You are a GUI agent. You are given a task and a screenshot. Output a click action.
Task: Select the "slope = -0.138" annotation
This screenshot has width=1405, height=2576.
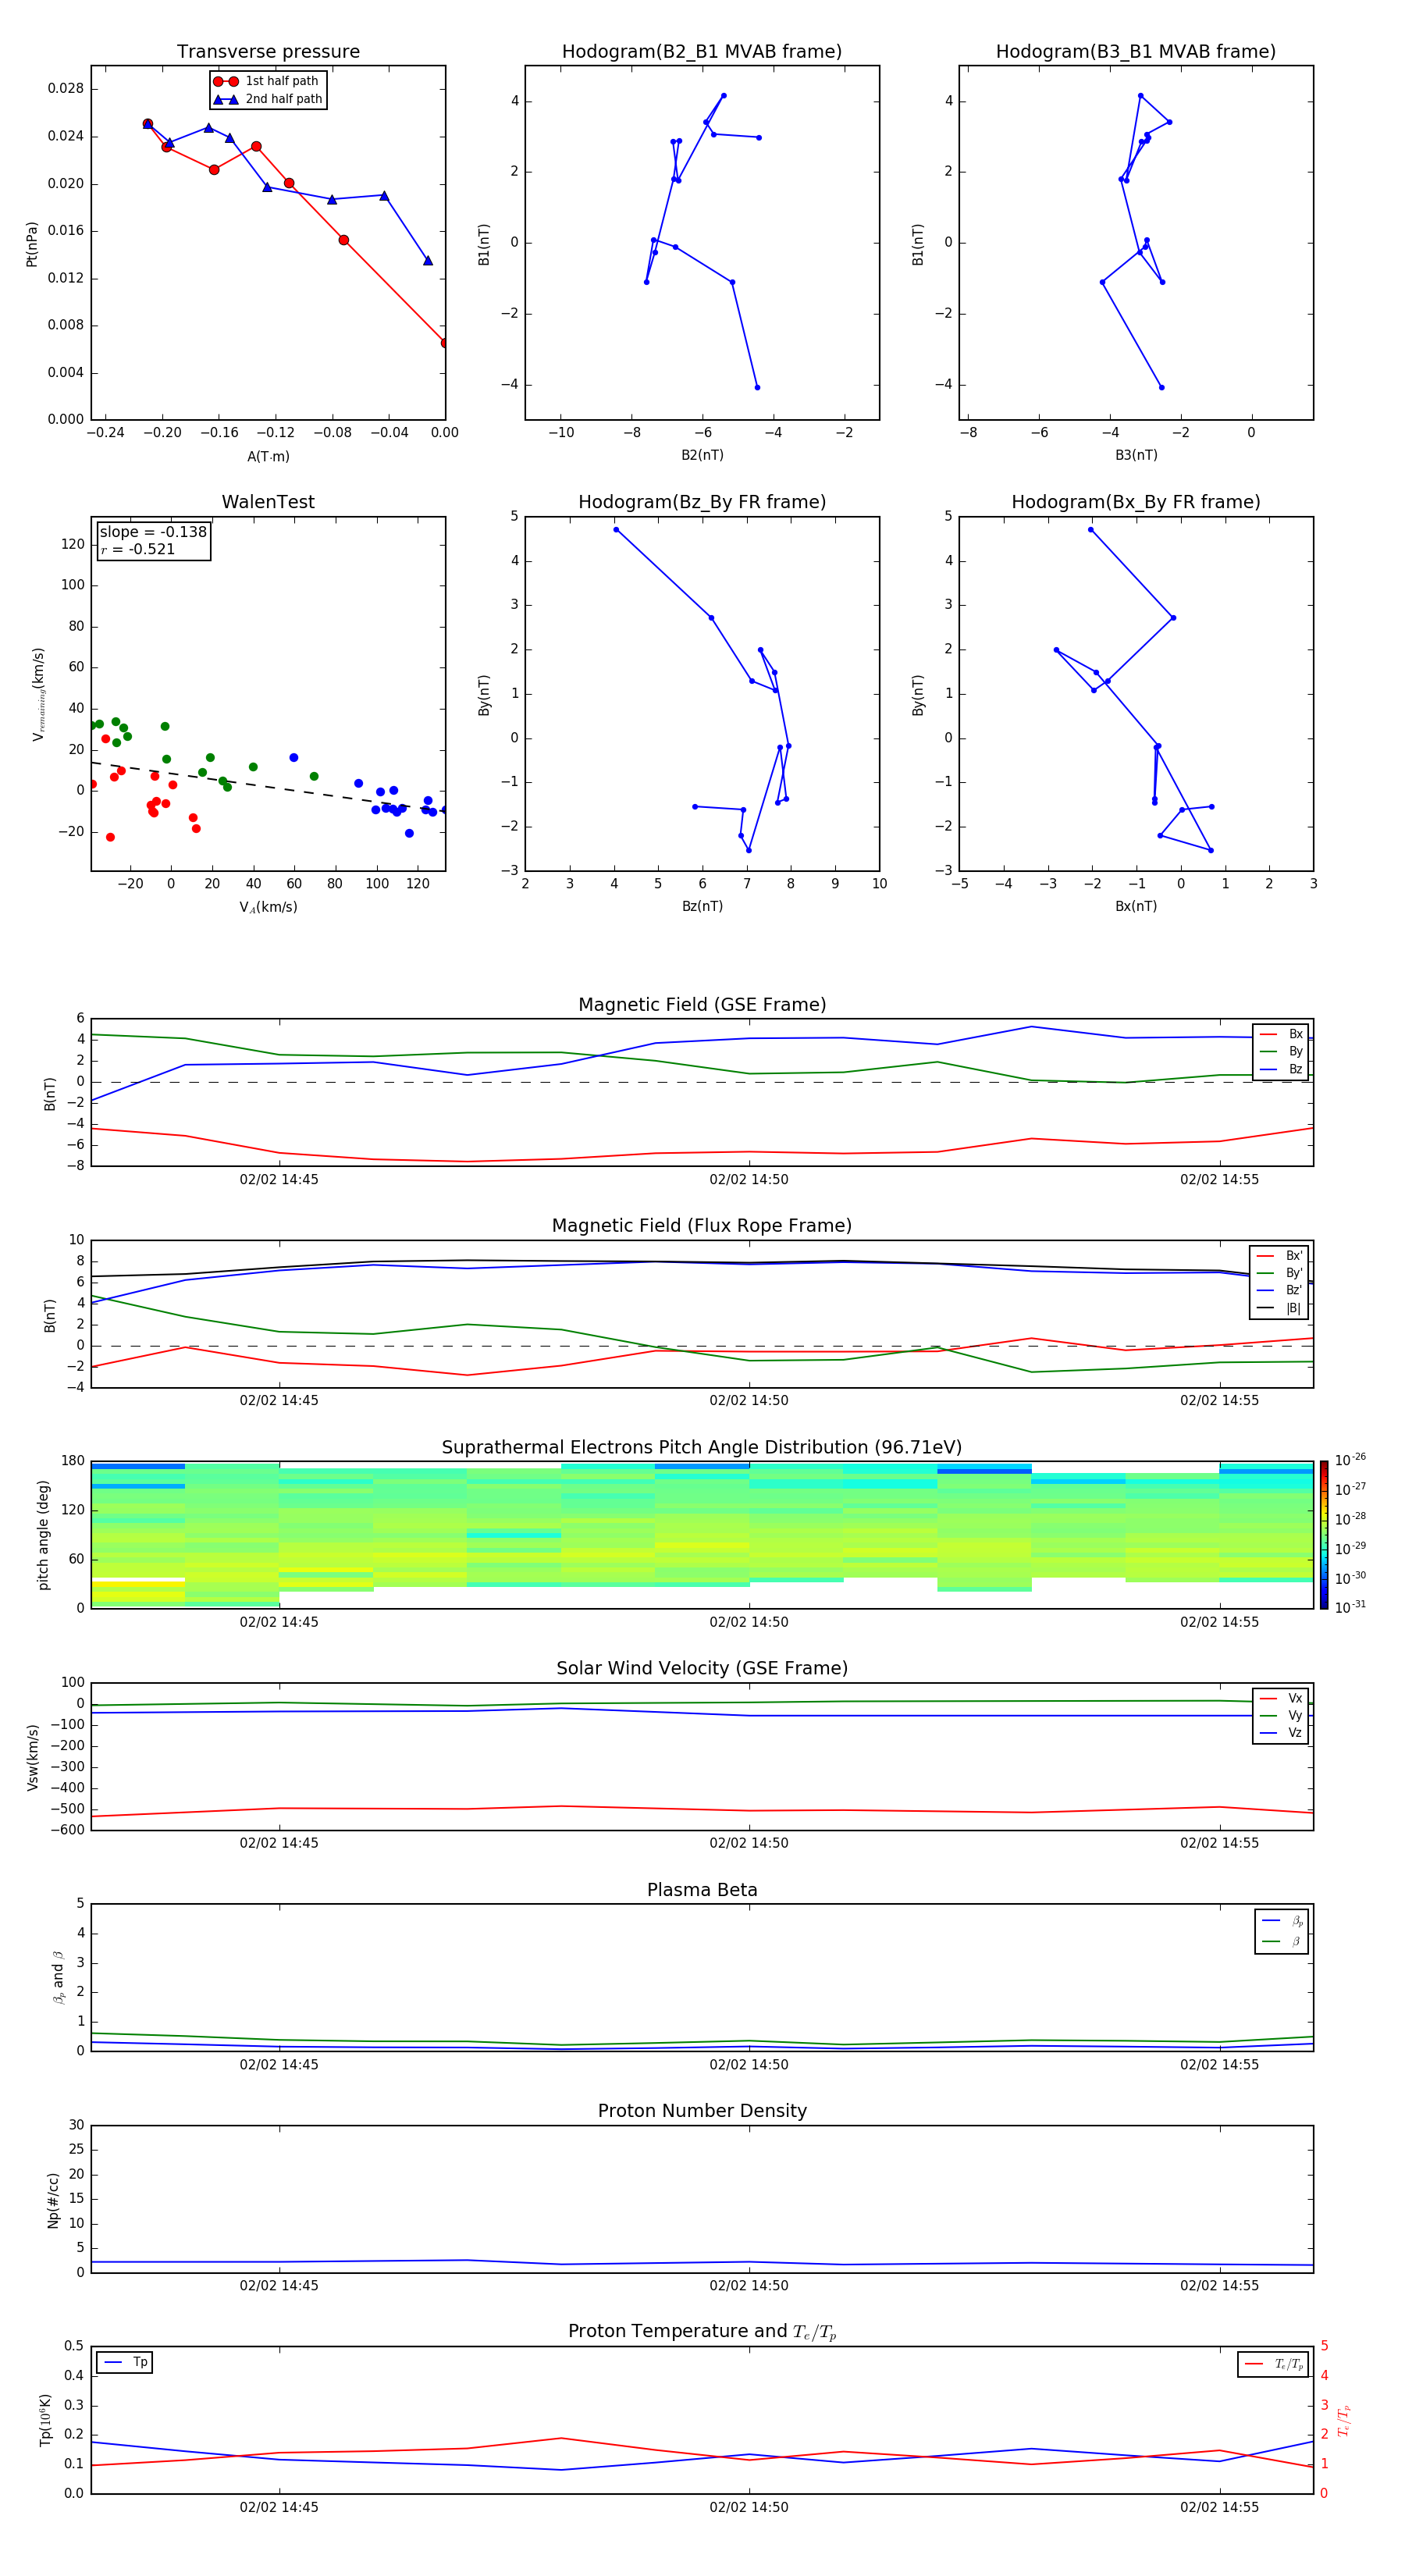point(153,532)
